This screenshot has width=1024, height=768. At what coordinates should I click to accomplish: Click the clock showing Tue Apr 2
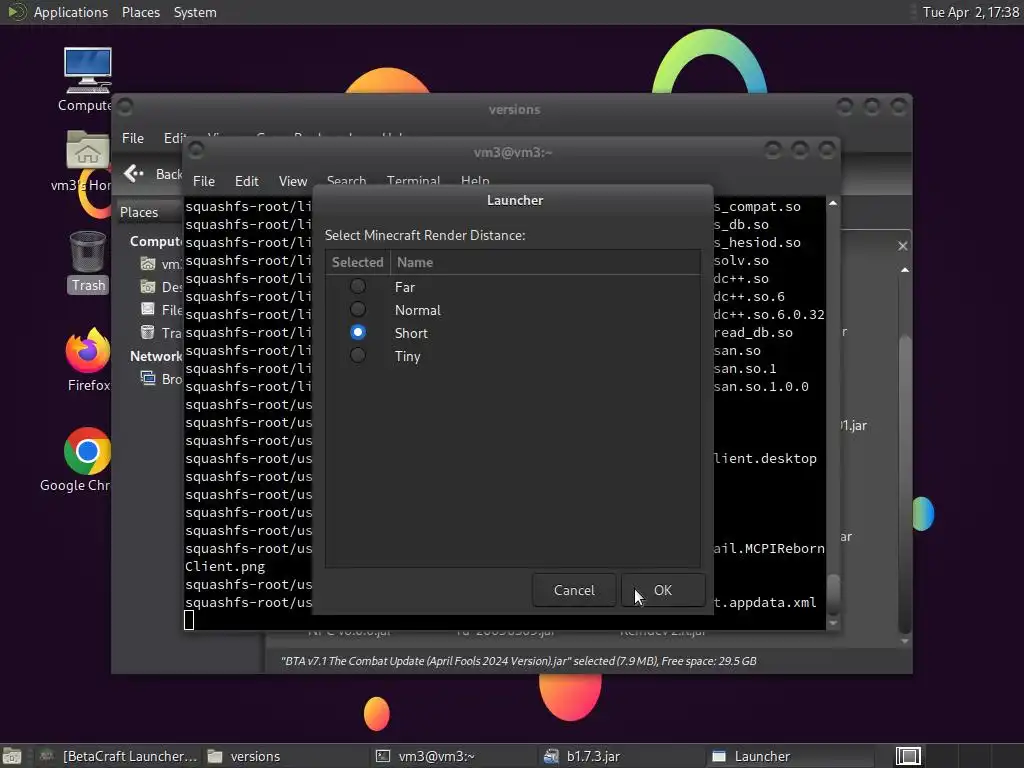coord(970,12)
